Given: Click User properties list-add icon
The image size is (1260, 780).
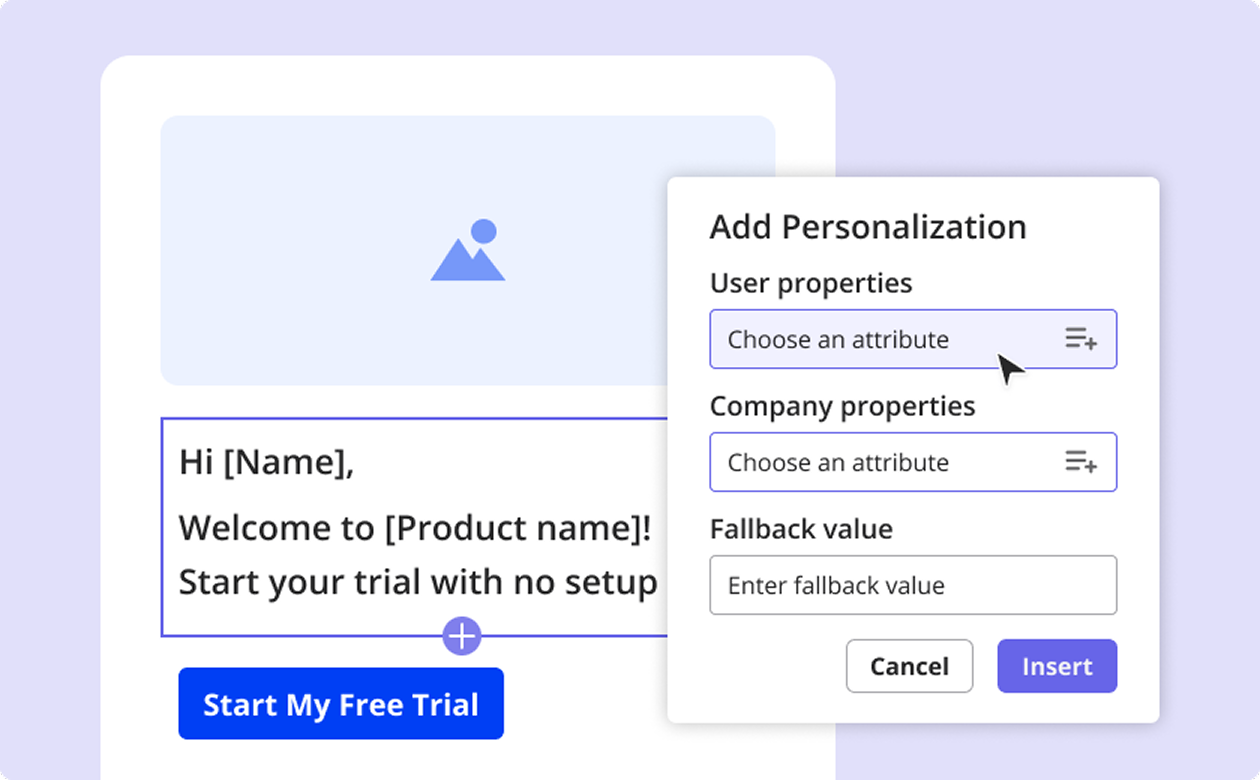Looking at the screenshot, I should (x=1080, y=339).
